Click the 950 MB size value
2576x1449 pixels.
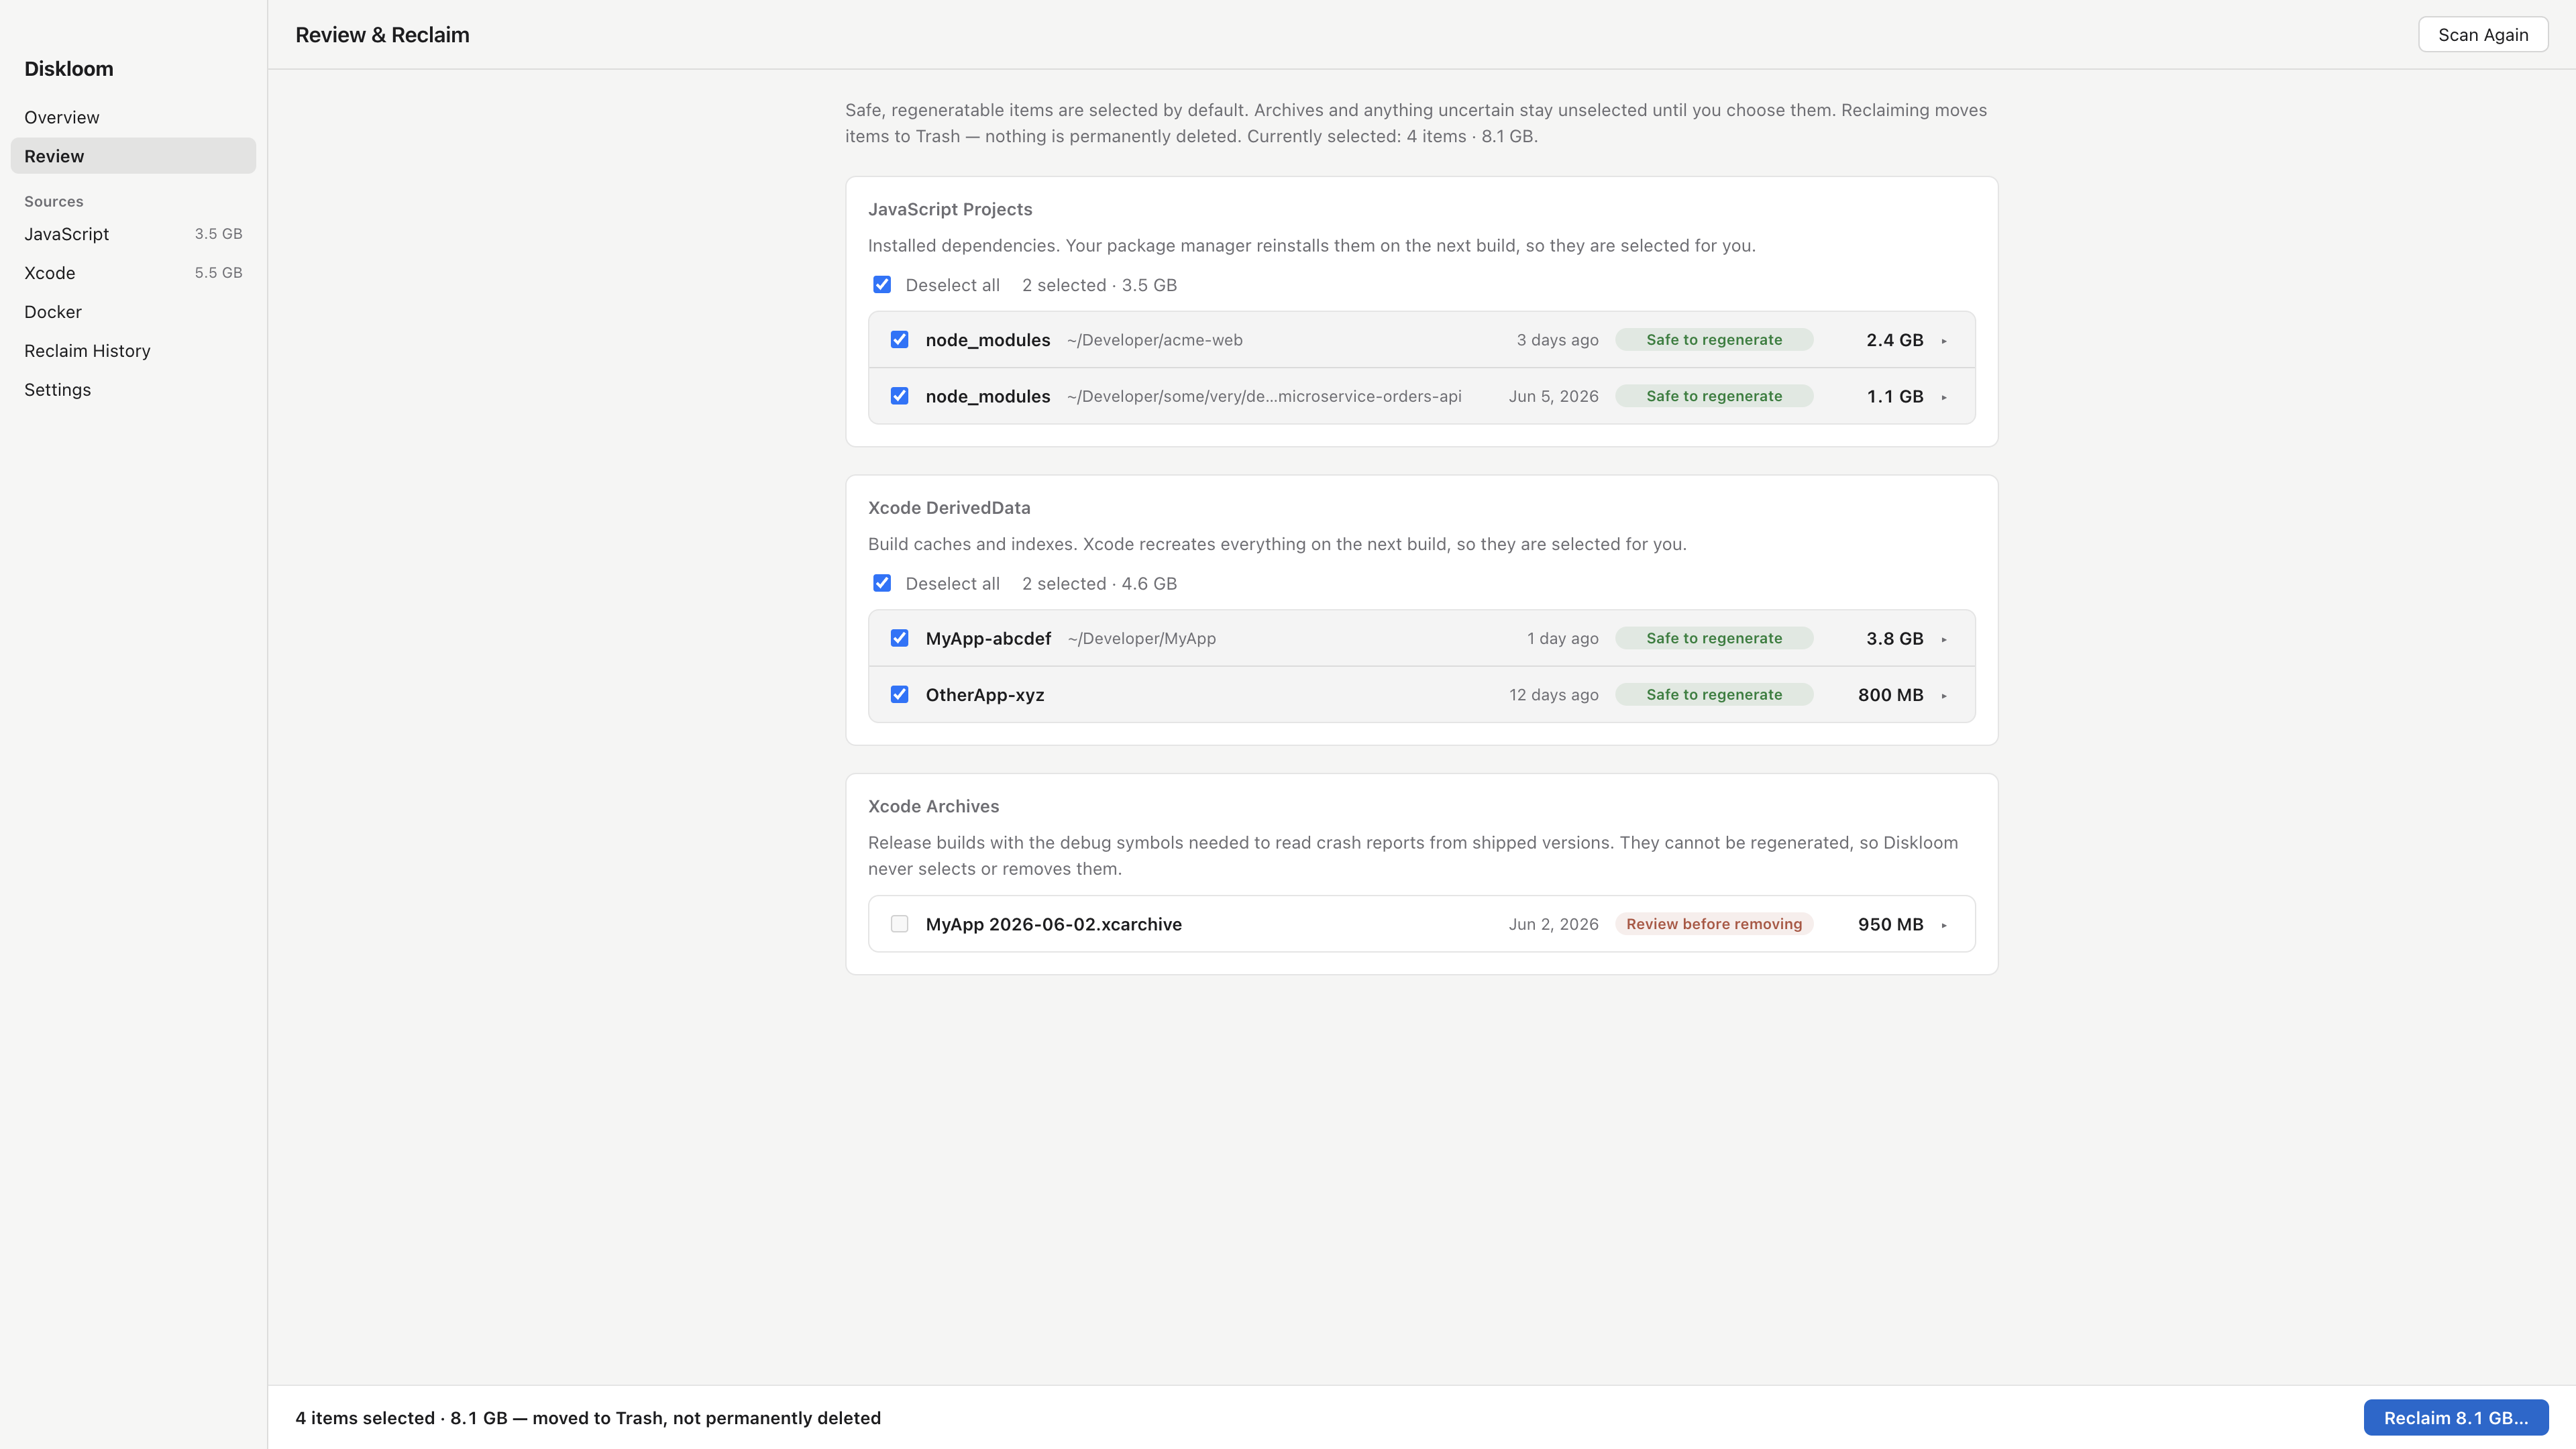point(1891,924)
